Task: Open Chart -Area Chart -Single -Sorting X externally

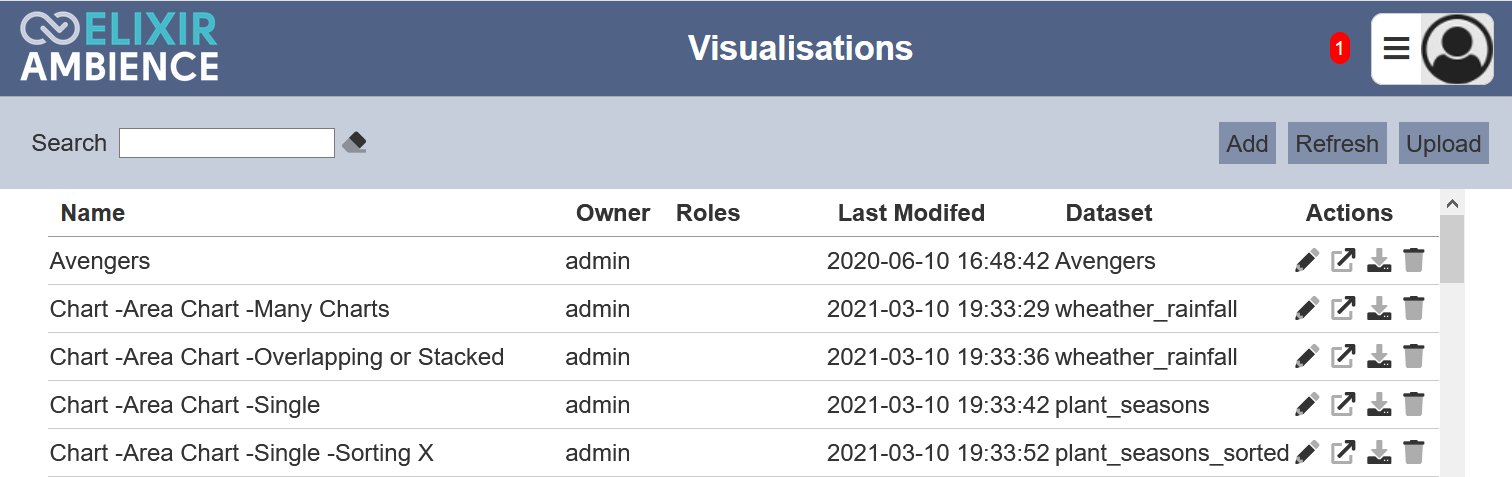Action: tap(1343, 453)
